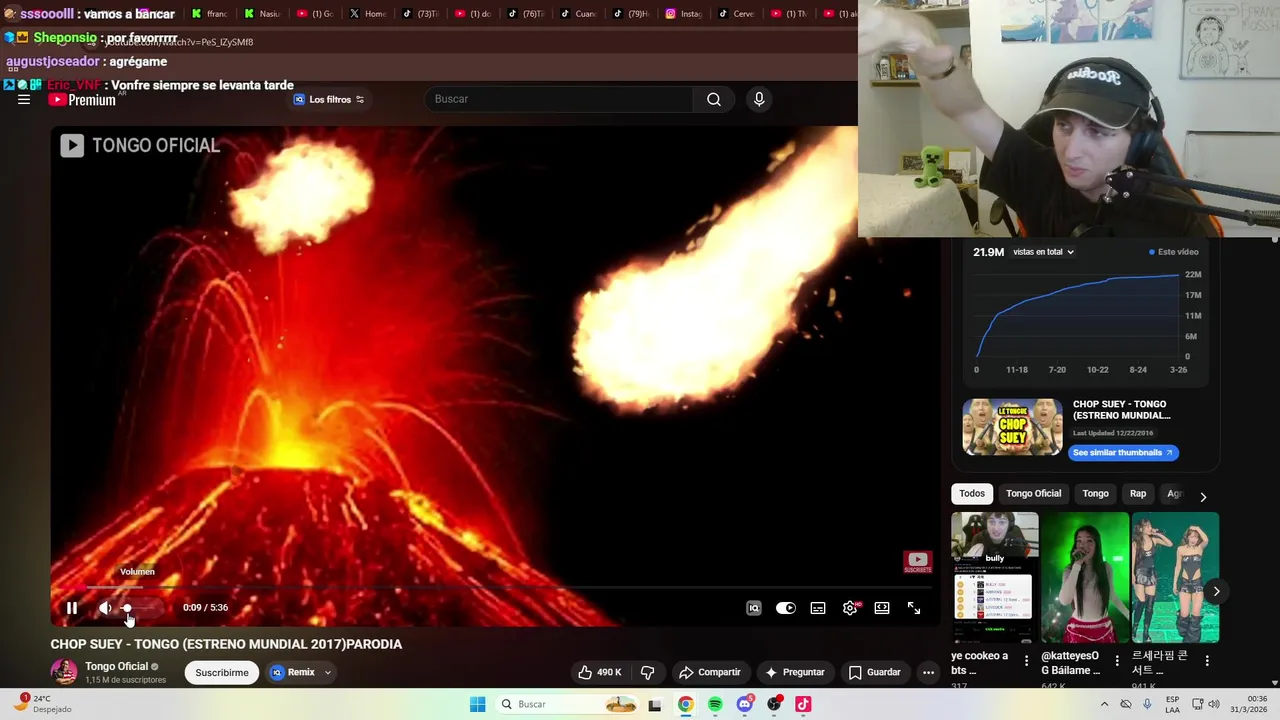Open Windows Start menu
The width and height of the screenshot is (1280, 720).
[478, 704]
